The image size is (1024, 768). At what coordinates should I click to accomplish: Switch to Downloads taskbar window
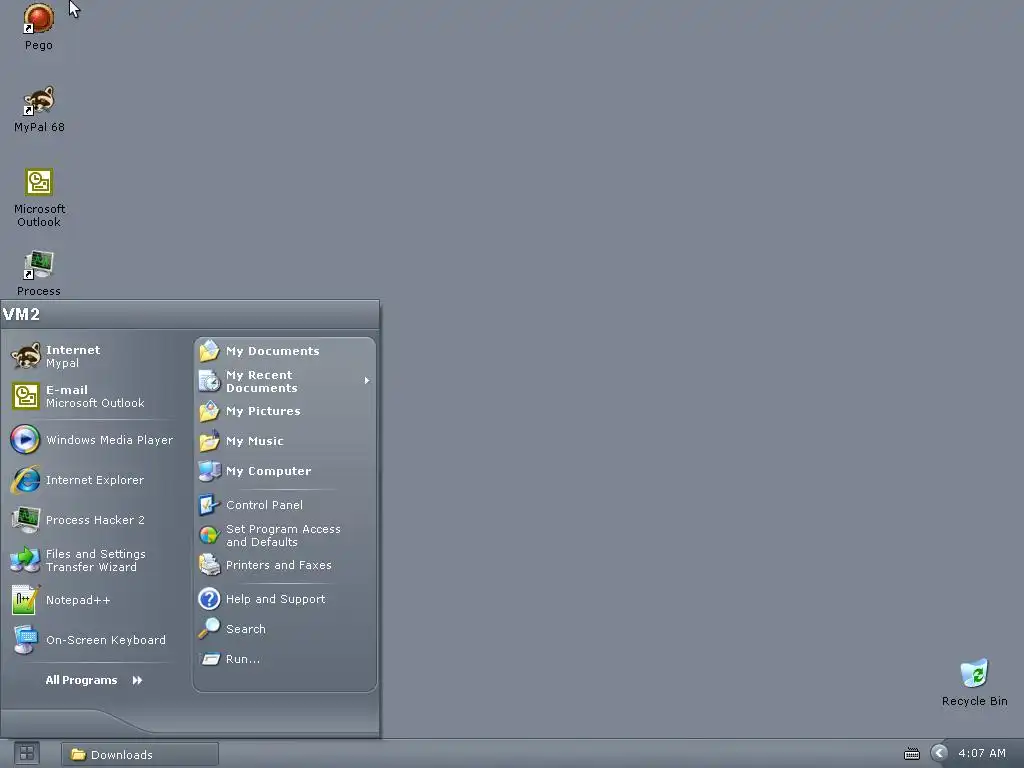[140, 754]
